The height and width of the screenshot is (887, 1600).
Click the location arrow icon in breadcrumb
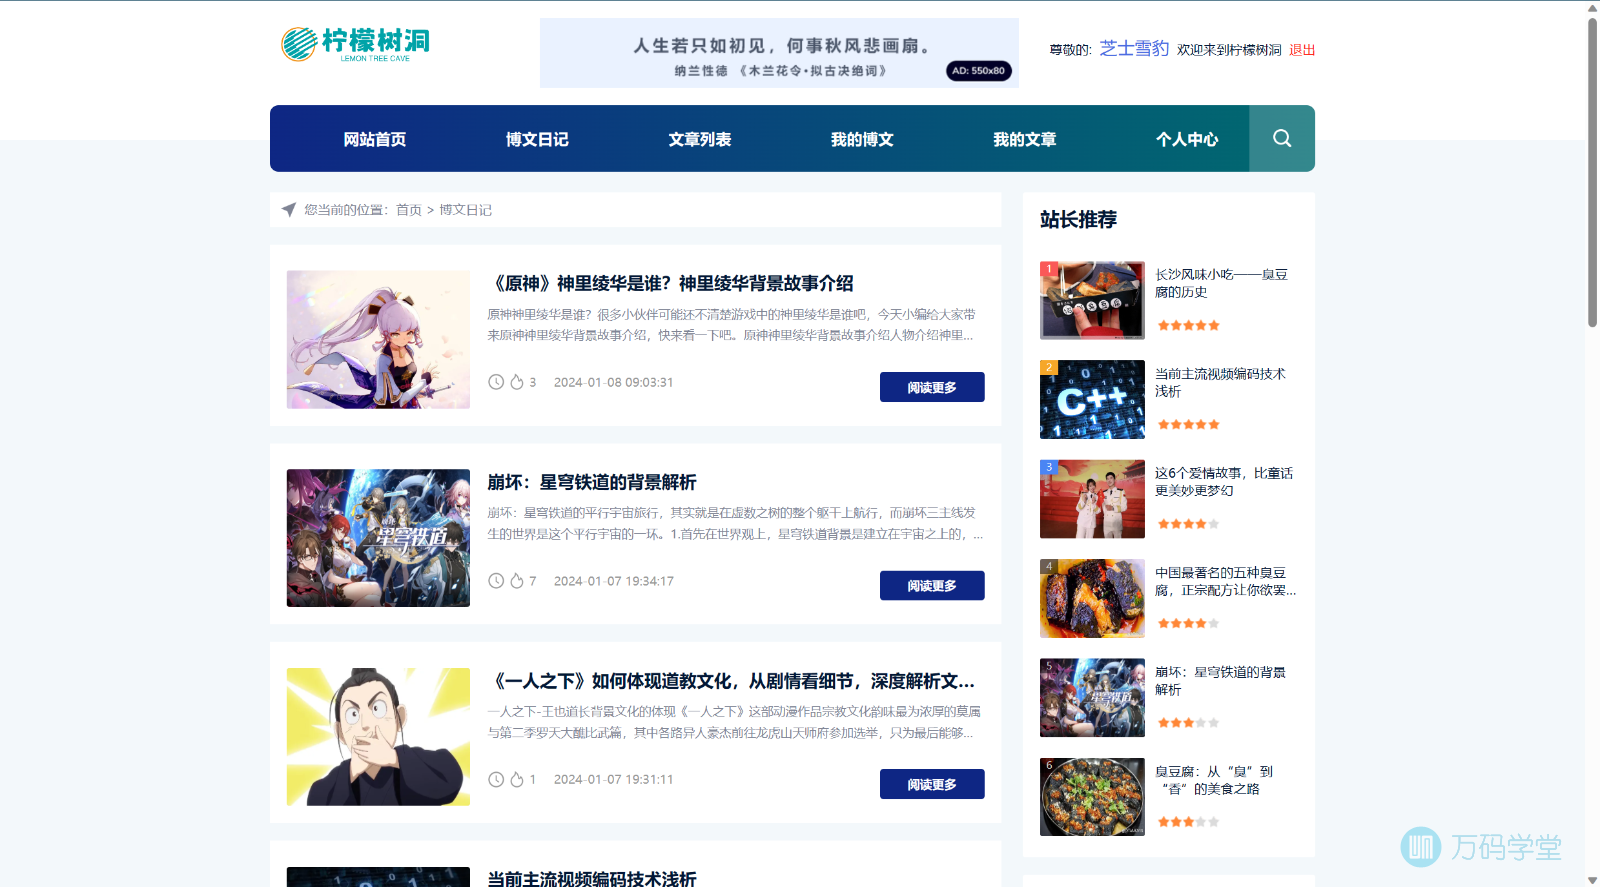(289, 210)
